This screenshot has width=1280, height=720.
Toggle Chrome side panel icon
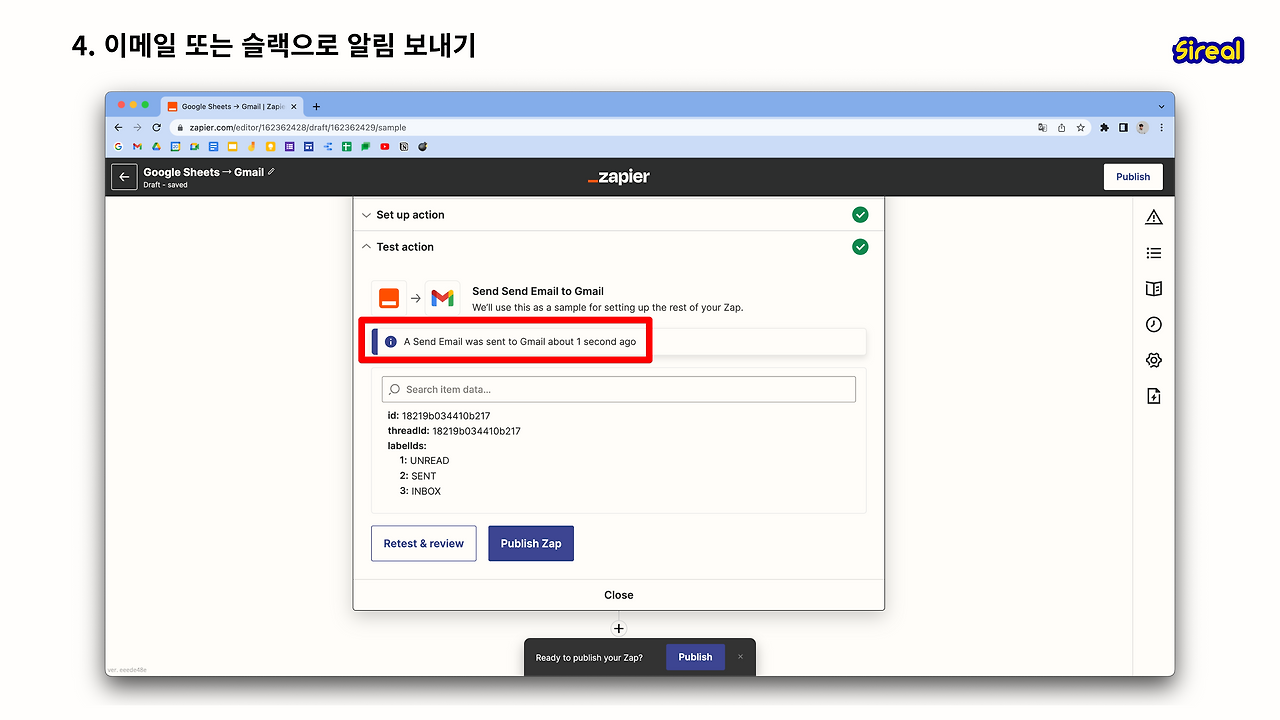pyautogui.click(x=1123, y=128)
